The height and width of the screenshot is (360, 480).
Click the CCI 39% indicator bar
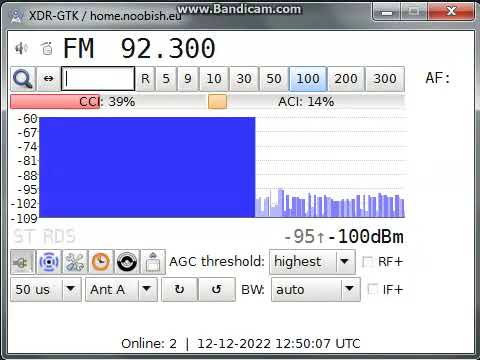[107, 102]
